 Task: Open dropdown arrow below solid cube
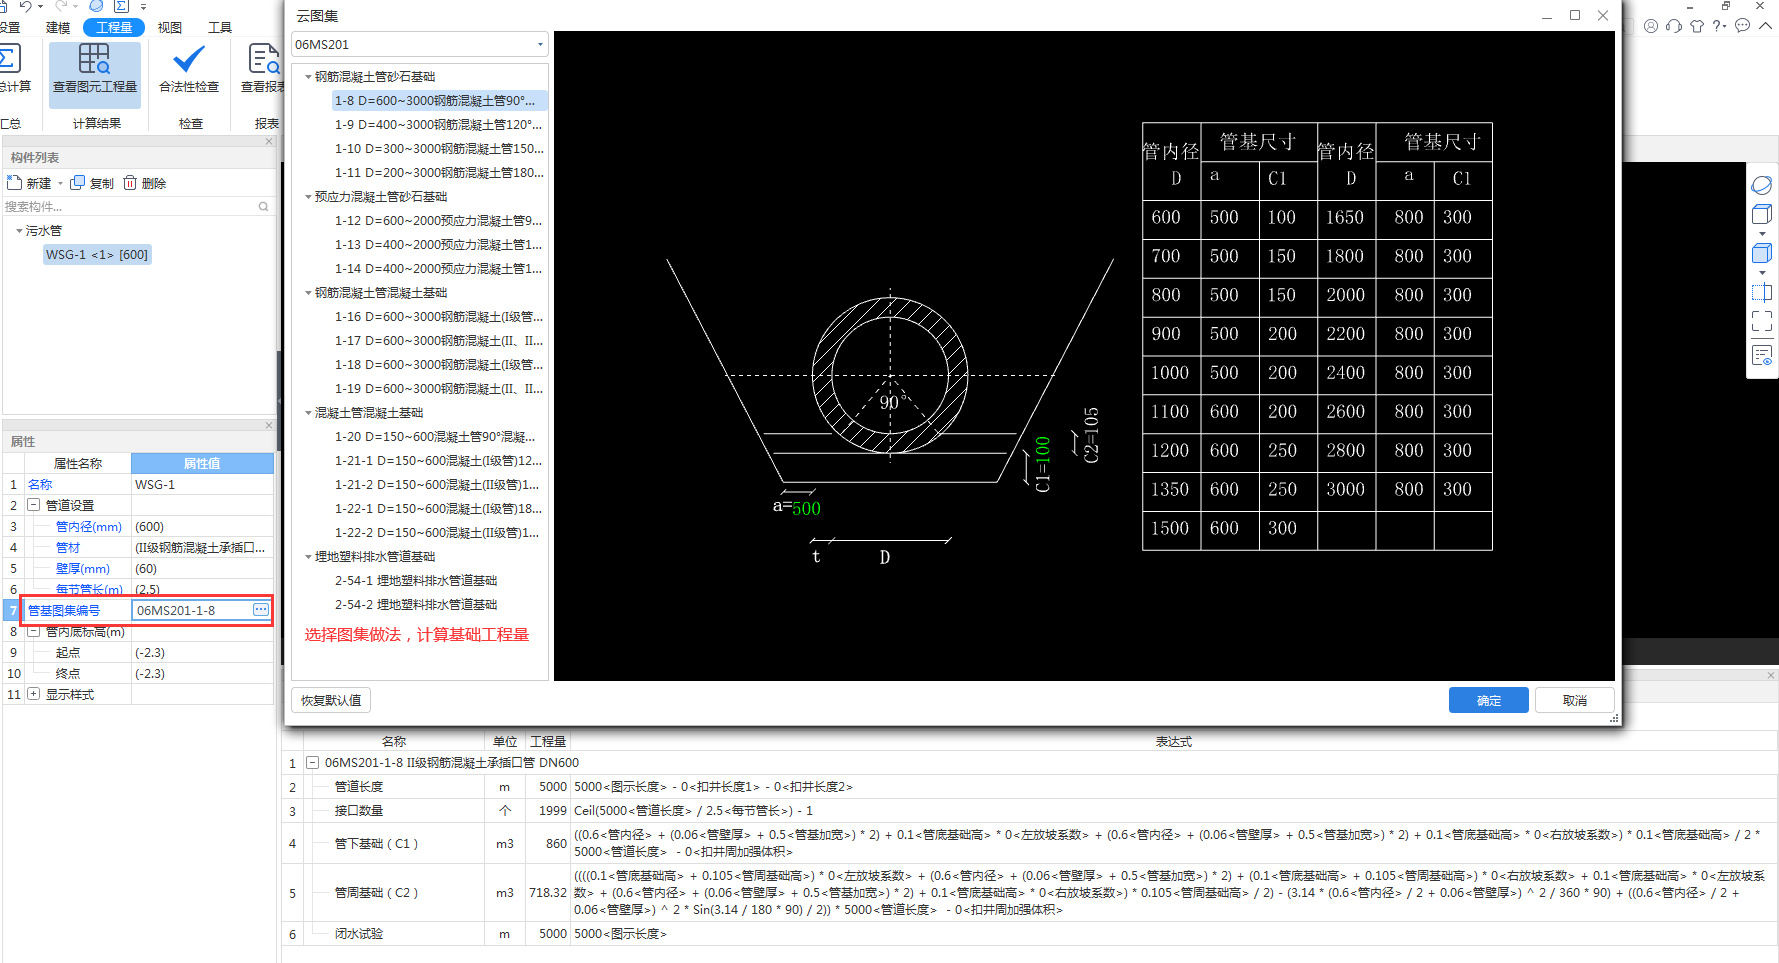coord(1762,273)
